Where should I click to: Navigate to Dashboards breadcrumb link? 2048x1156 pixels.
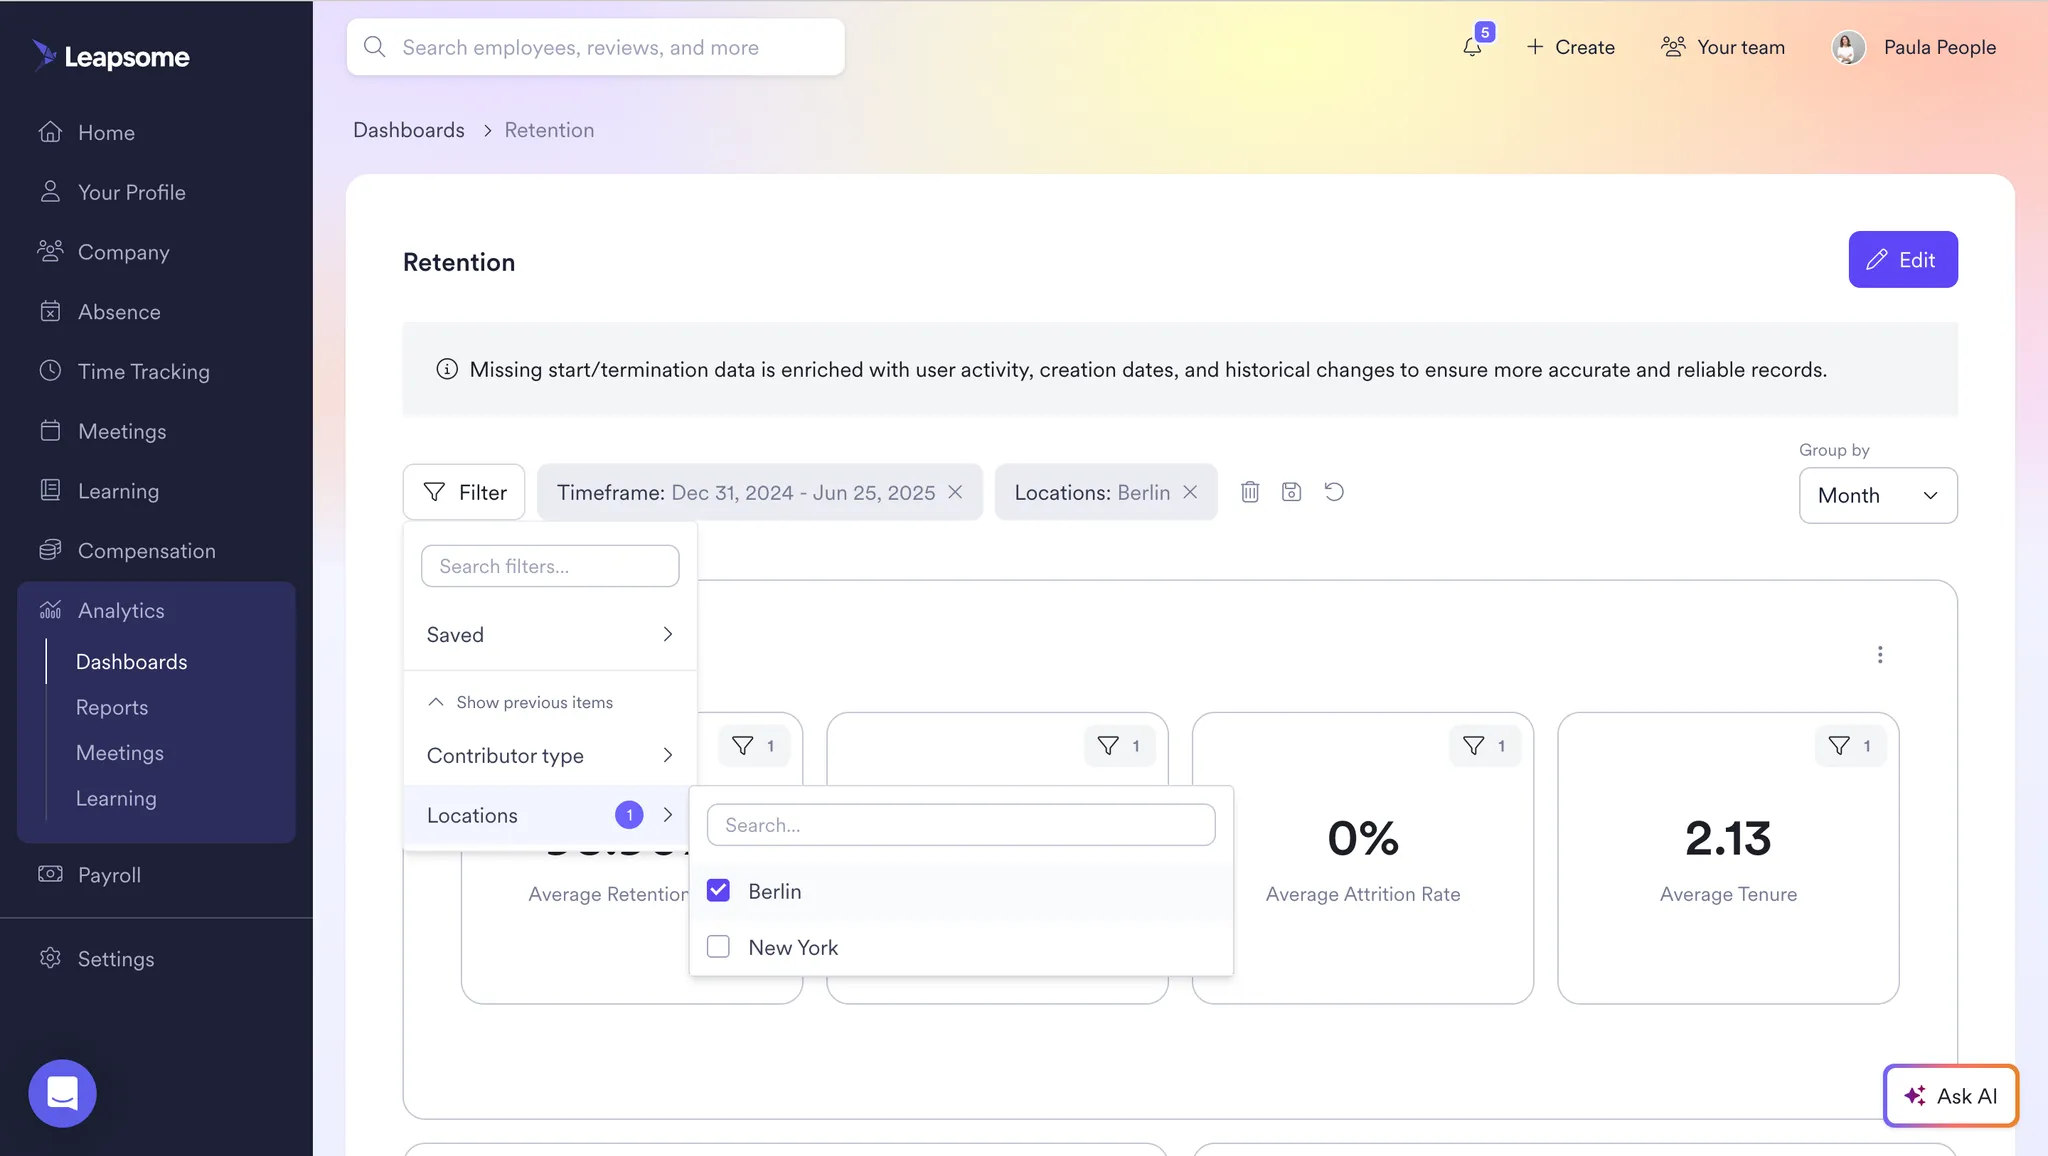coord(408,131)
